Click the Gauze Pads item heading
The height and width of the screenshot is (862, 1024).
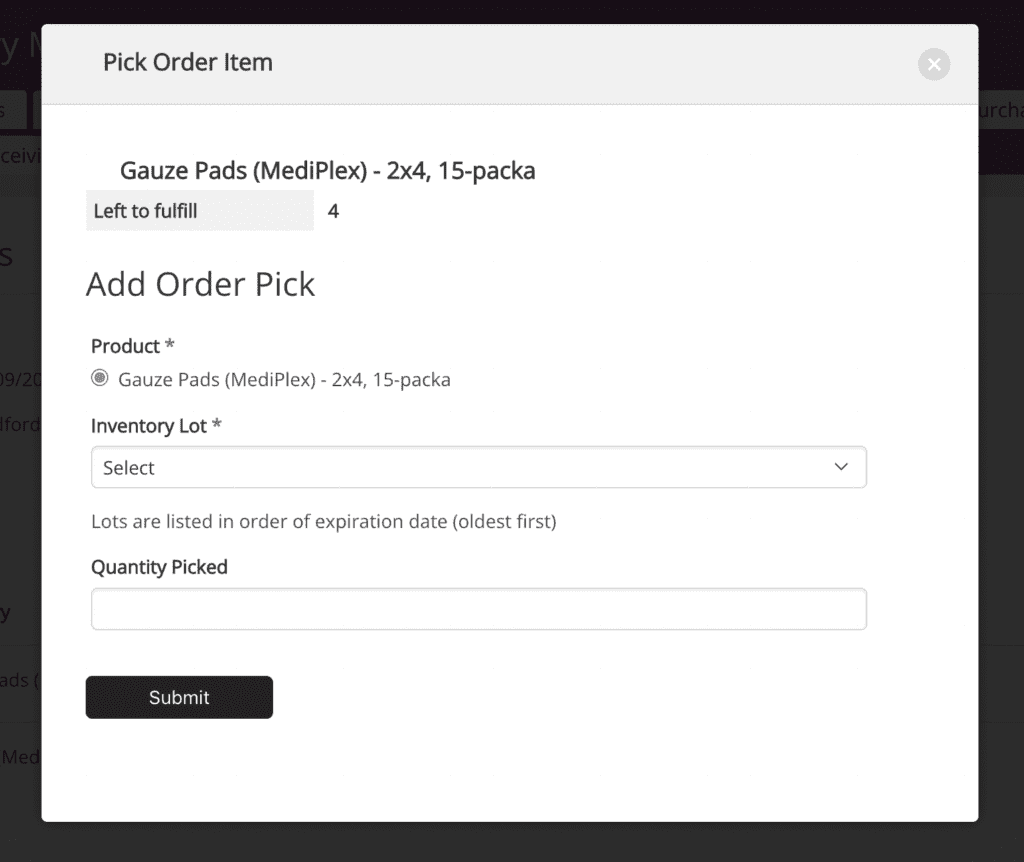[327, 171]
